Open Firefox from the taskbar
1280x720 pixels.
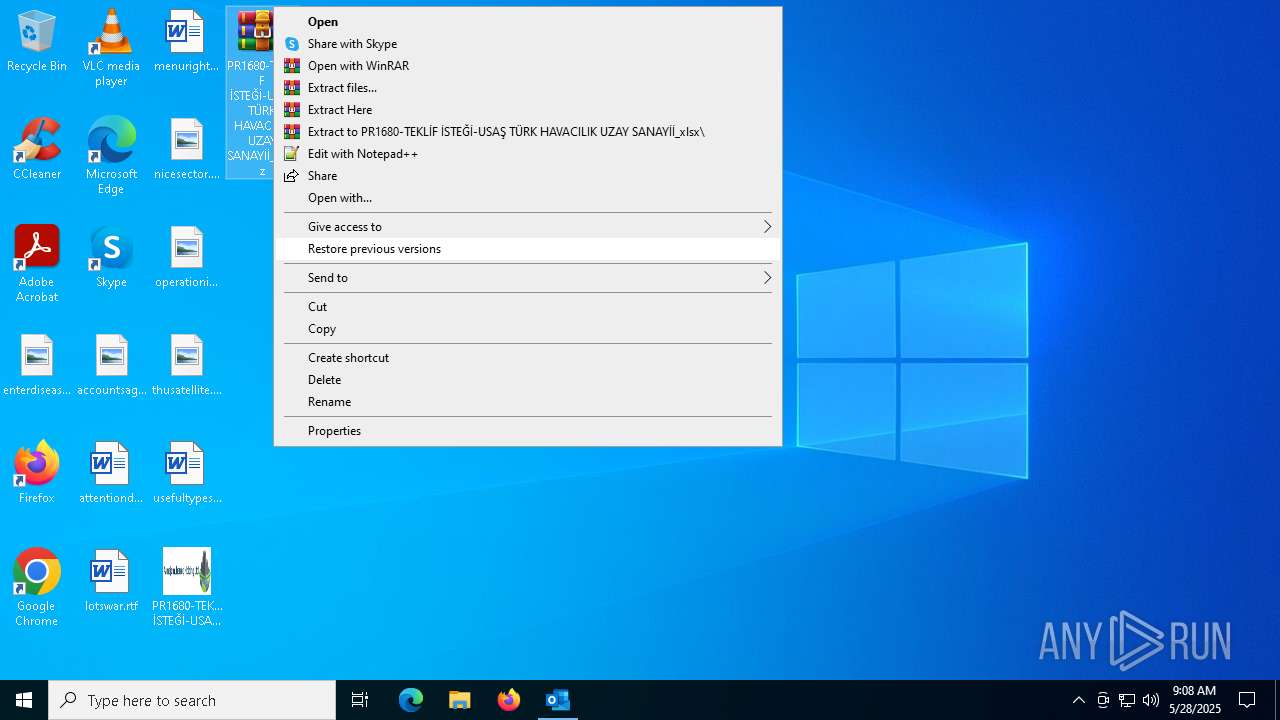509,700
